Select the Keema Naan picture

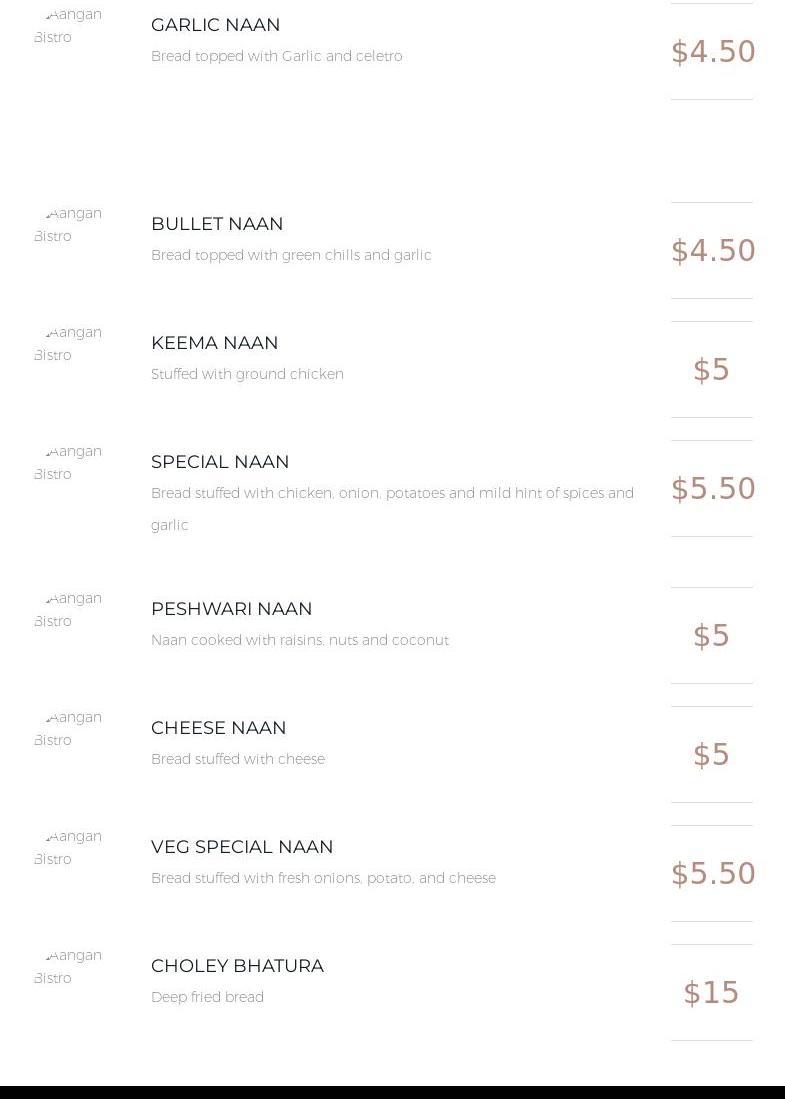coord(68,344)
